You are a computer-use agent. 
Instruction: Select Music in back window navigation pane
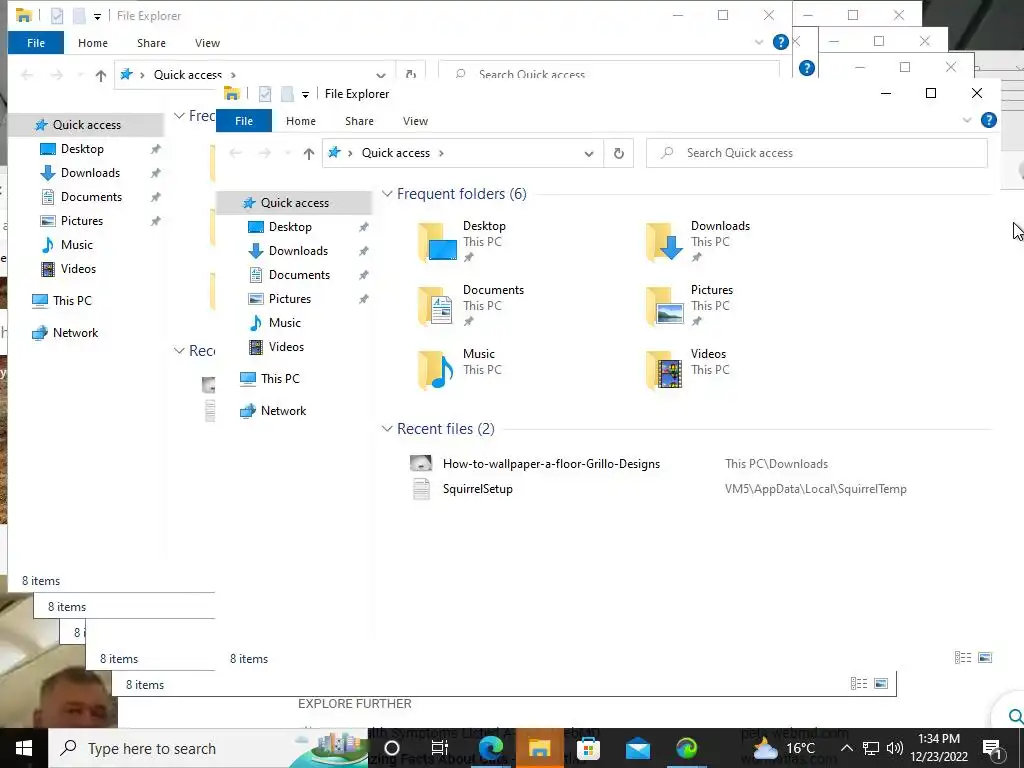76,245
